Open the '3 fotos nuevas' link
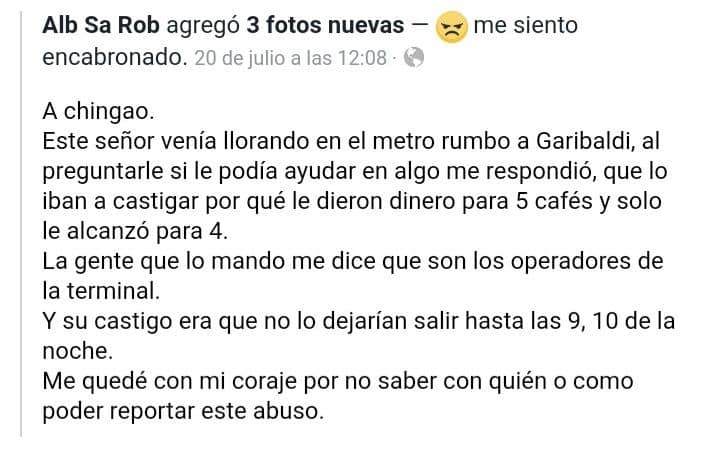Screen dimensions: 720x451 tap(325, 25)
